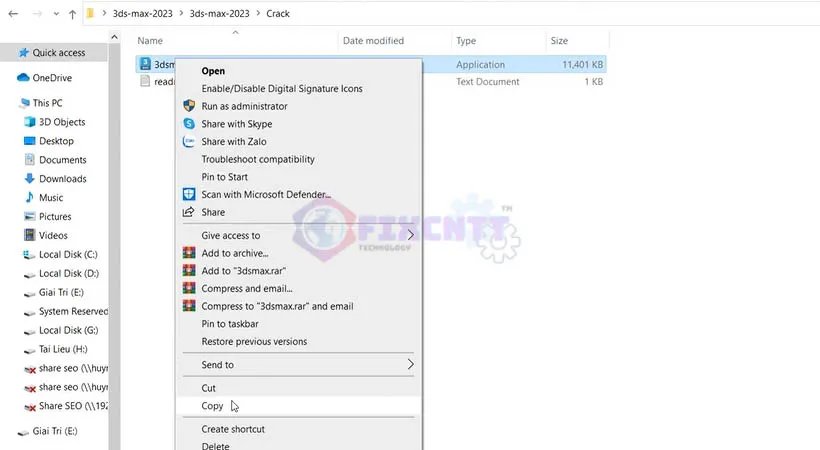Click the back arrow navigation button

[x=11, y=15]
